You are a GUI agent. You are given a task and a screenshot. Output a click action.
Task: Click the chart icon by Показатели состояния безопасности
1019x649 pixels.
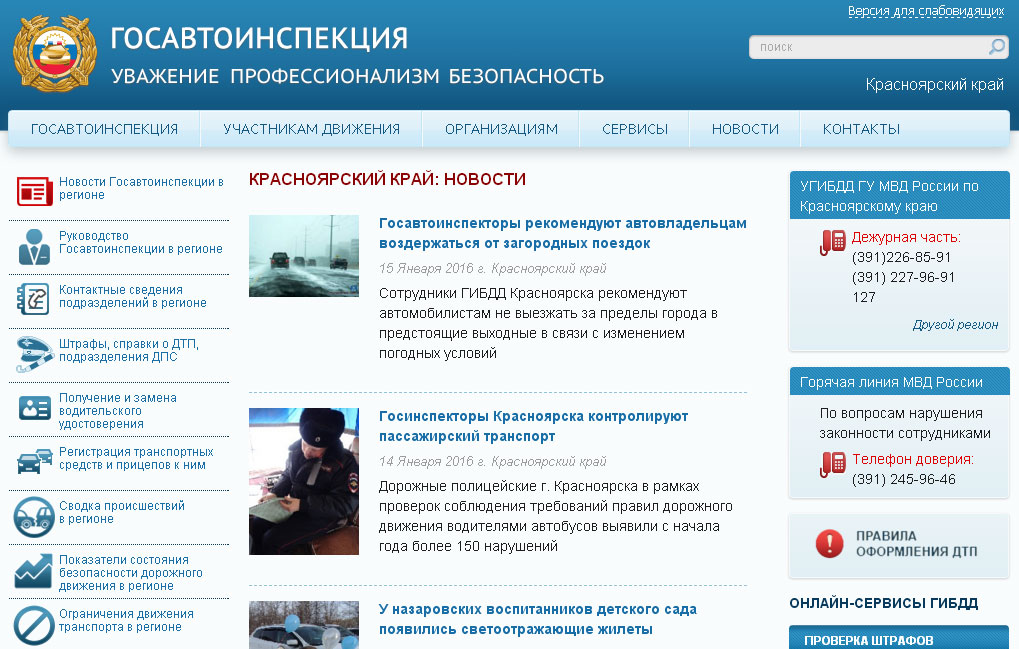(34, 571)
